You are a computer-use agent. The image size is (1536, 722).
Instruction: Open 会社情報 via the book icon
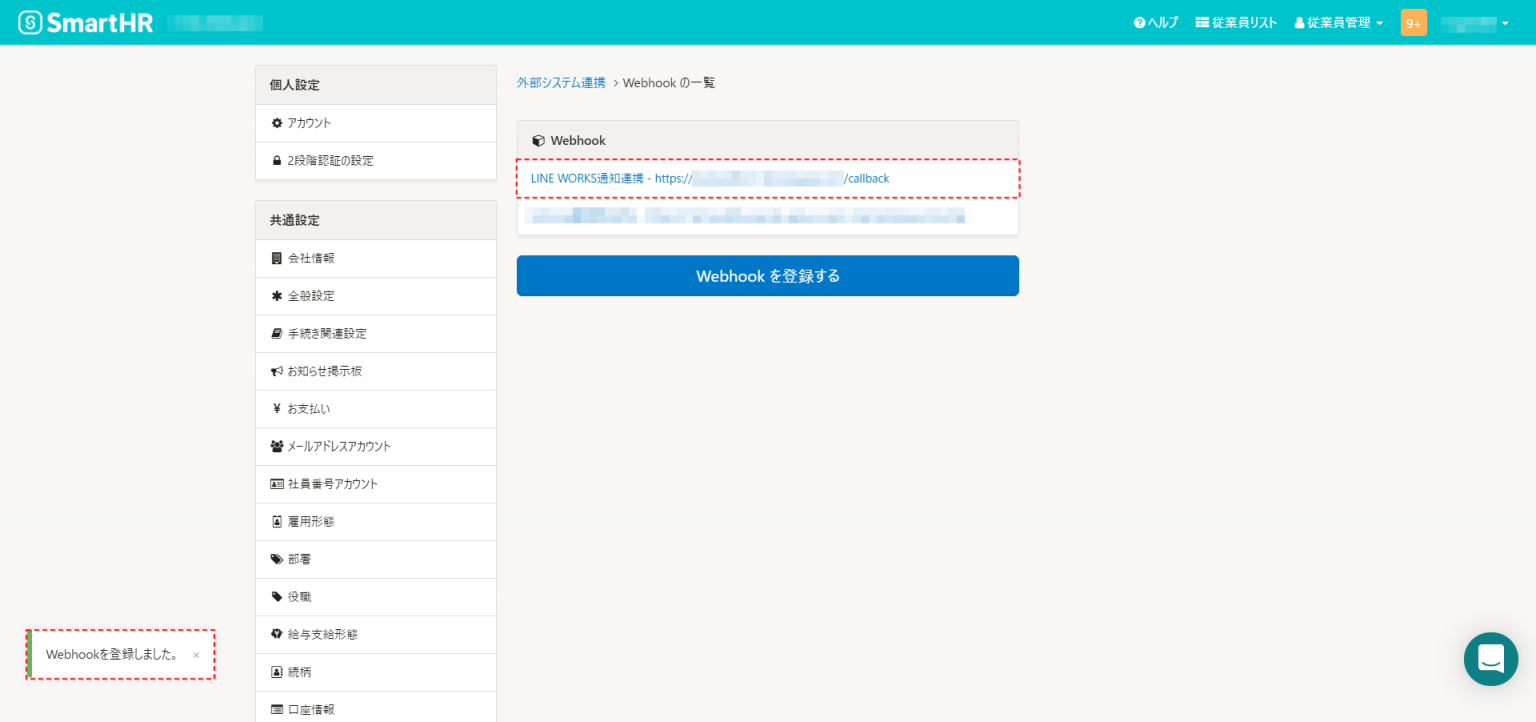[277, 258]
